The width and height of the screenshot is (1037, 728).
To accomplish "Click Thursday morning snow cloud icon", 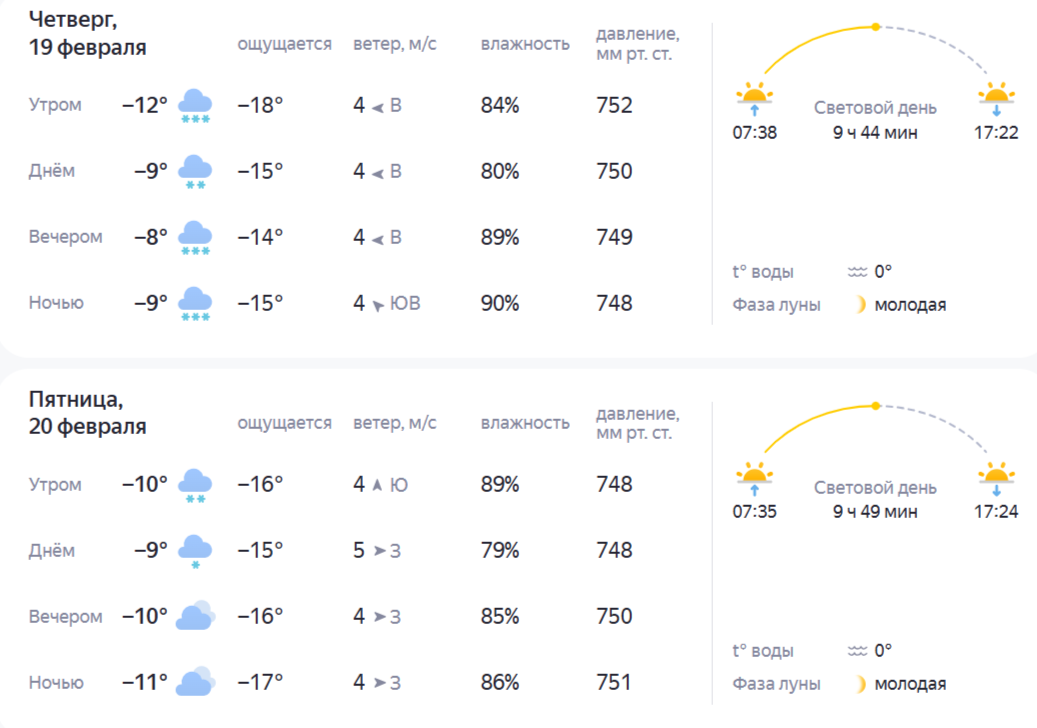I will pyautogui.click(x=195, y=105).
